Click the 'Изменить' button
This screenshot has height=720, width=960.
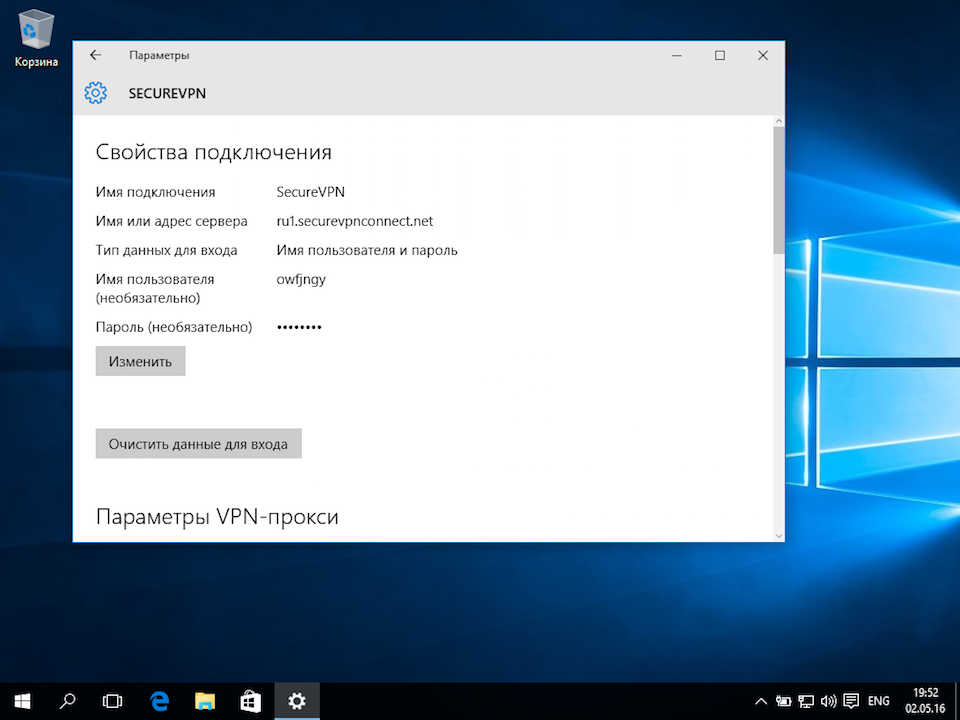coord(141,361)
